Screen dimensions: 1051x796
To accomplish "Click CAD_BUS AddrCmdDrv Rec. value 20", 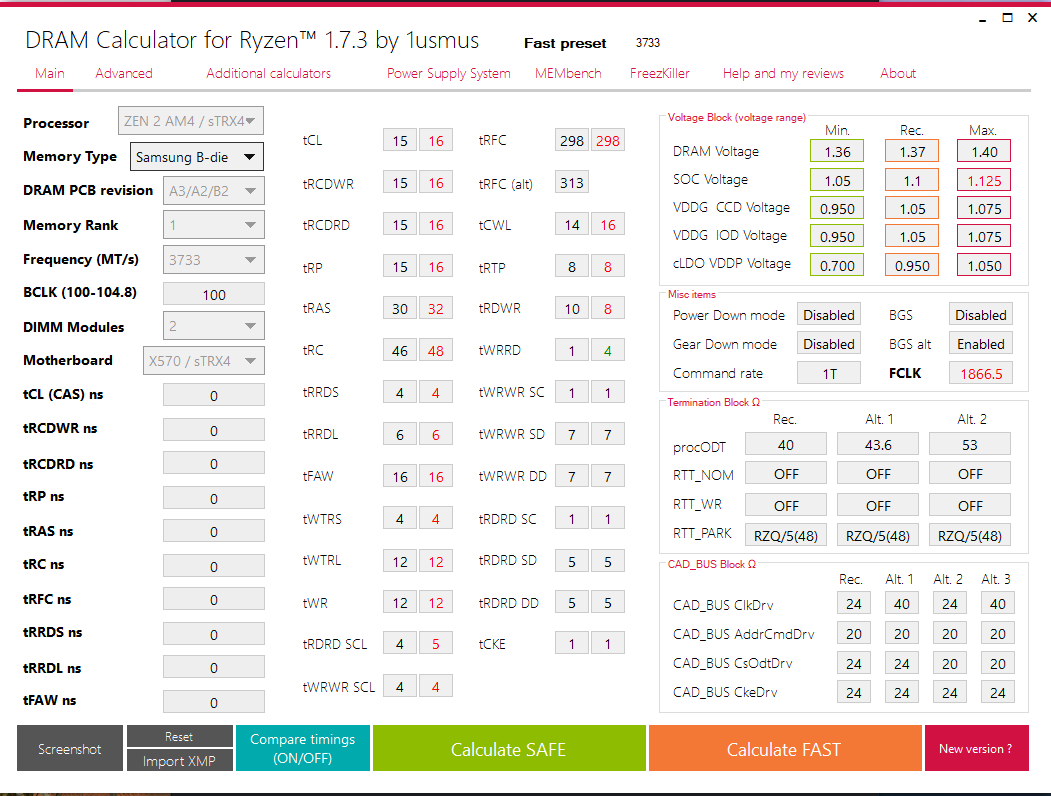I will [853, 633].
